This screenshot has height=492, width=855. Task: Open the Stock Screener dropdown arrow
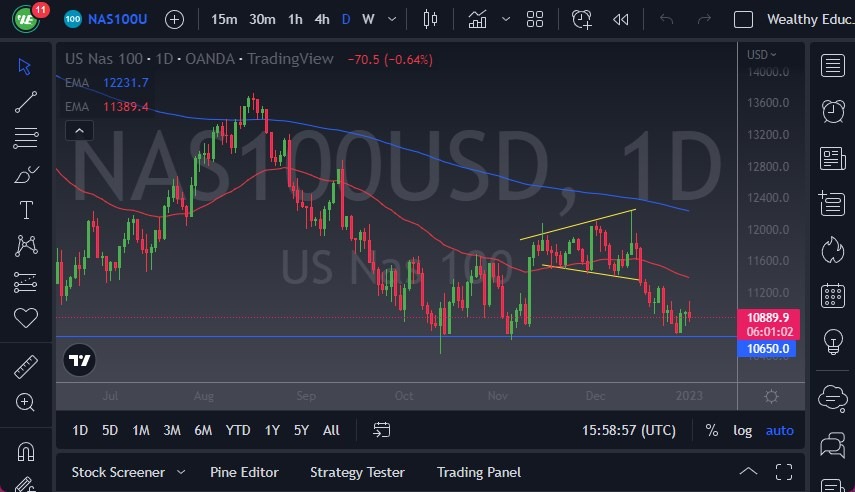point(181,472)
